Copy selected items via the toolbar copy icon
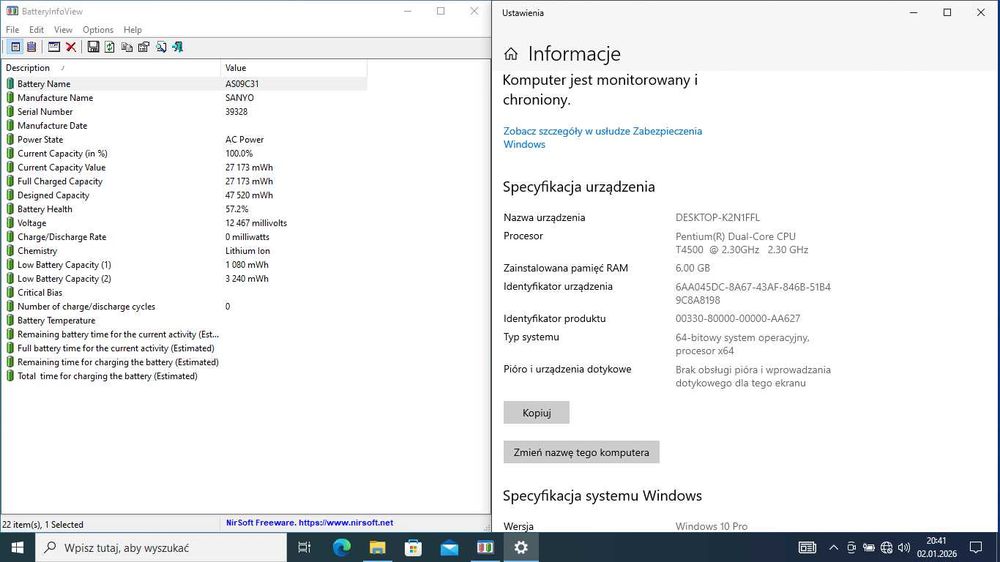The width and height of the screenshot is (1000, 562). pyautogui.click(x=127, y=47)
